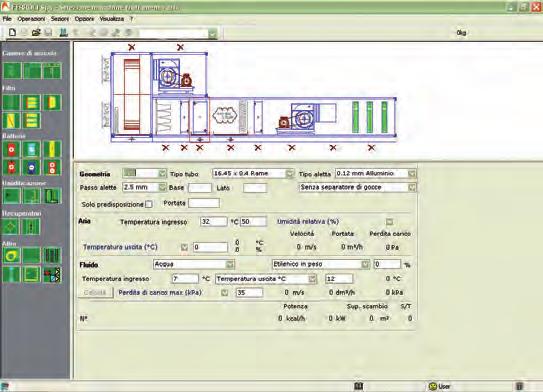Select the diagonal yellow filter icon
This screenshot has width=543, height=392.
click(x=11, y=121)
